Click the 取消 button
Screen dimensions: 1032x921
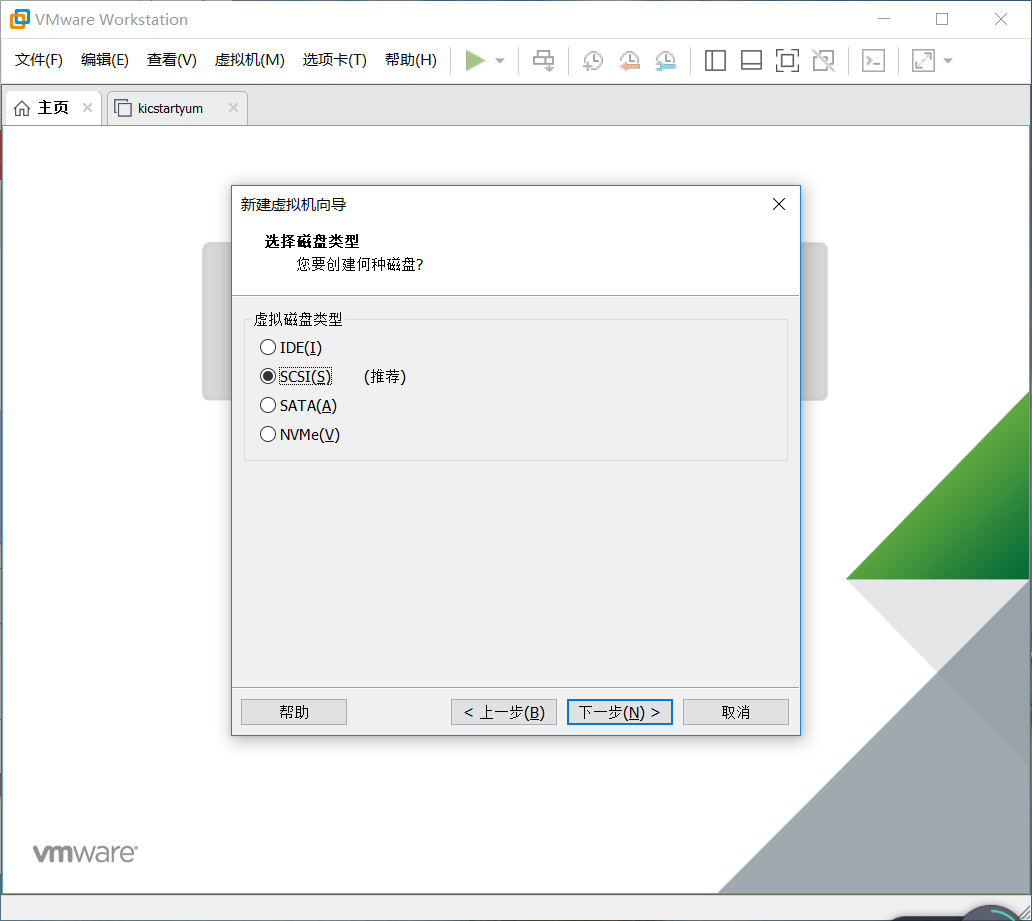(735, 712)
